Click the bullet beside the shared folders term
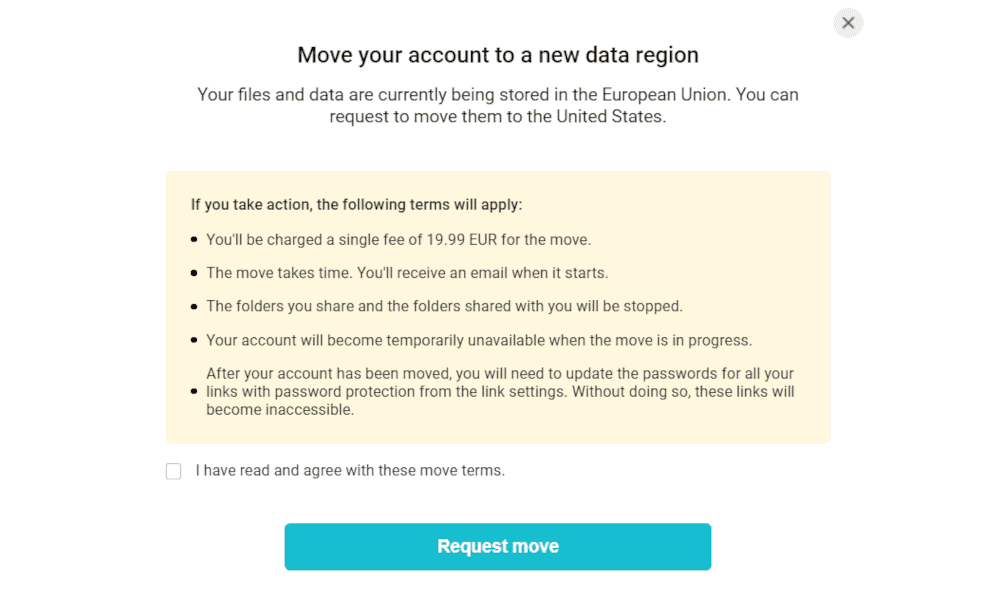Screen dimensions: 1000x600 194,307
